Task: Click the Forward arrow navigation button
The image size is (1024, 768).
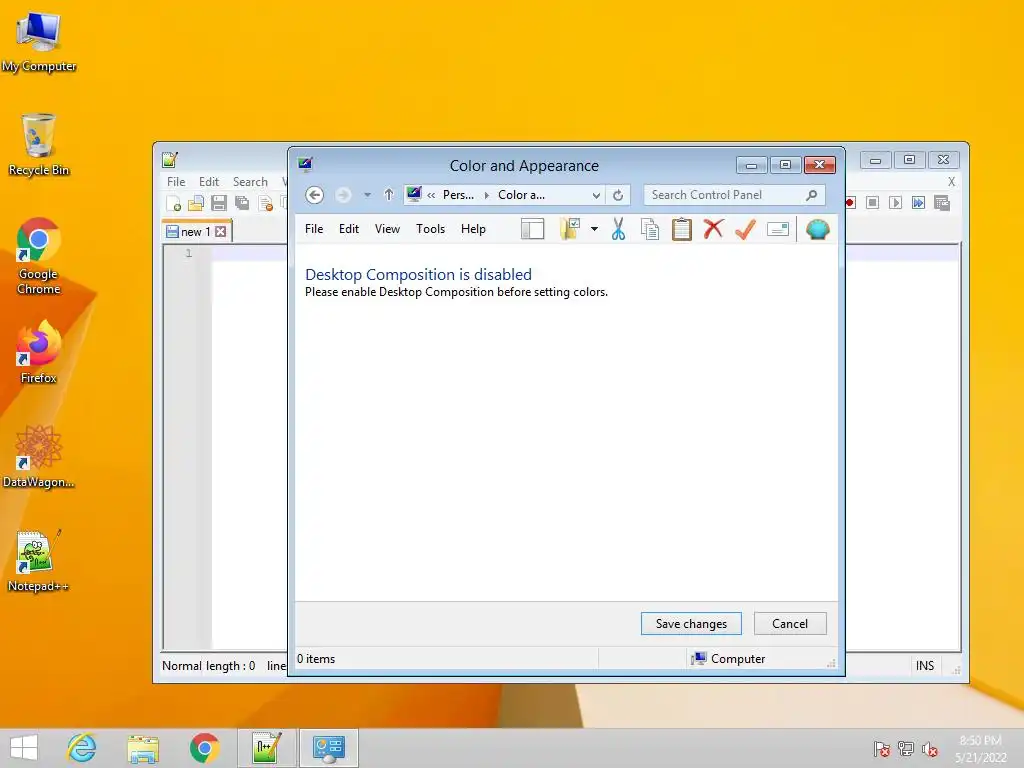Action: coord(343,195)
